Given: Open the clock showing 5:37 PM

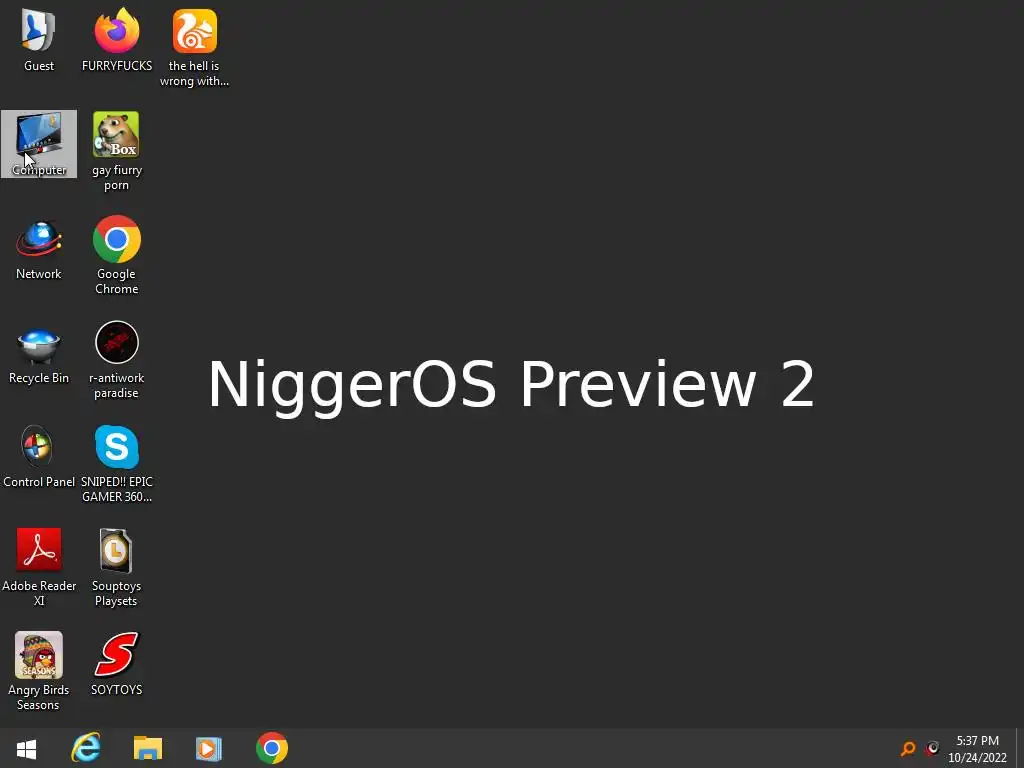Looking at the screenshot, I should click(x=978, y=749).
